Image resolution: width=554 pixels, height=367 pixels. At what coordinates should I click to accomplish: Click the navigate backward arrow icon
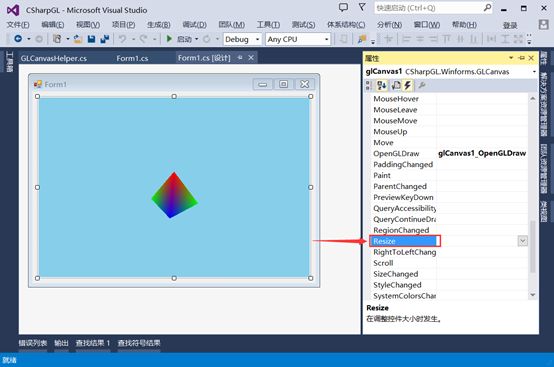tap(18, 39)
